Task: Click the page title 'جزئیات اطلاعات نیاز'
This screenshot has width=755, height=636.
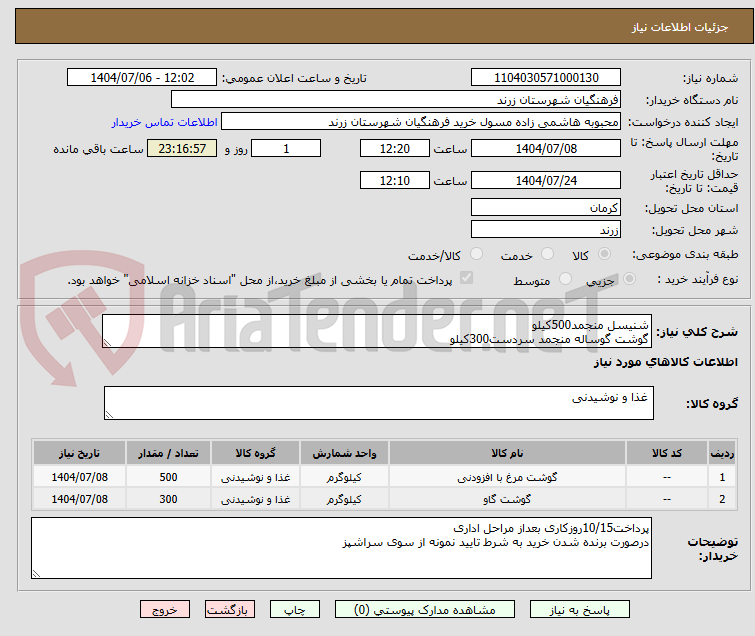Action: tap(679, 27)
